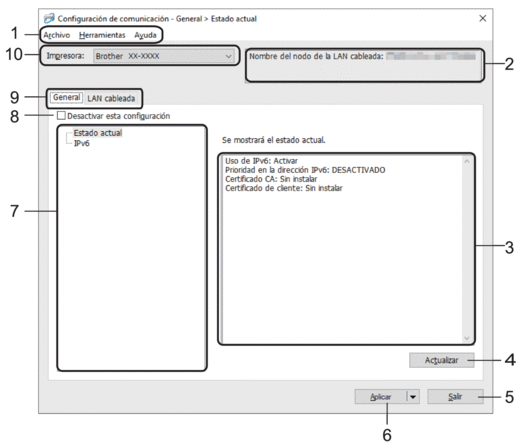This screenshot has width=525, height=448.
Task: Click the Uso de IPv6 status line
Action: click(261, 161)
